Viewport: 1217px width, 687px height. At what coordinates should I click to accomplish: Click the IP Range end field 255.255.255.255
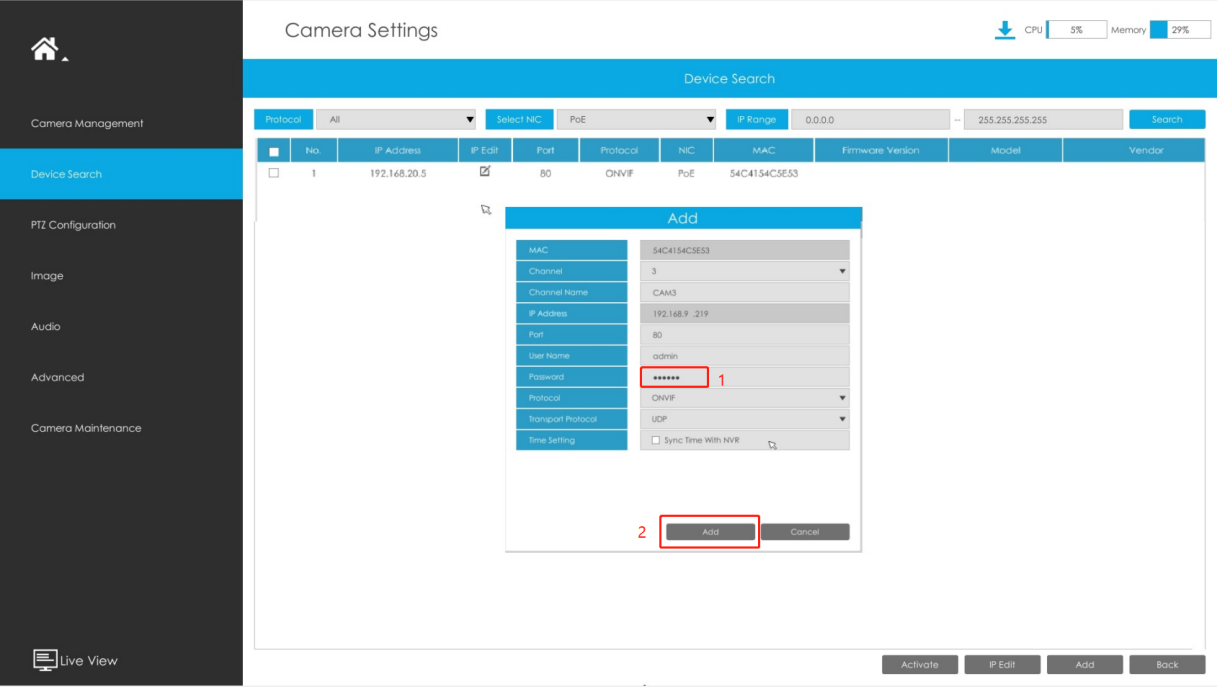[1043, 120]
